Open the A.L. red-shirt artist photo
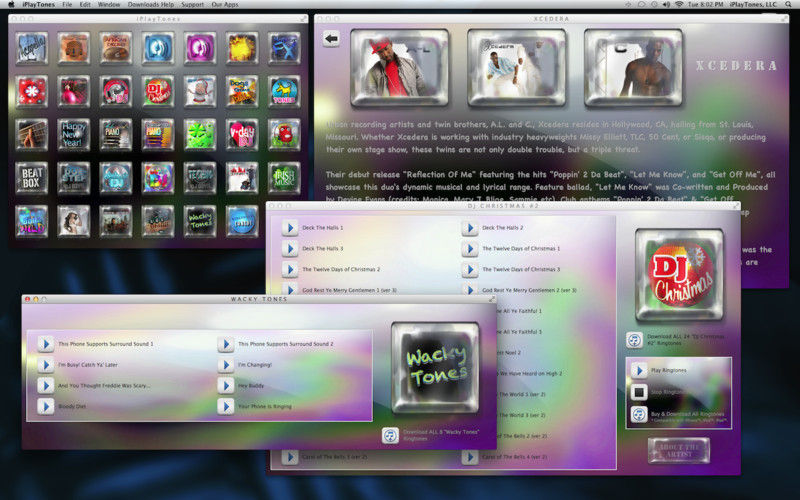 (399, 68)
